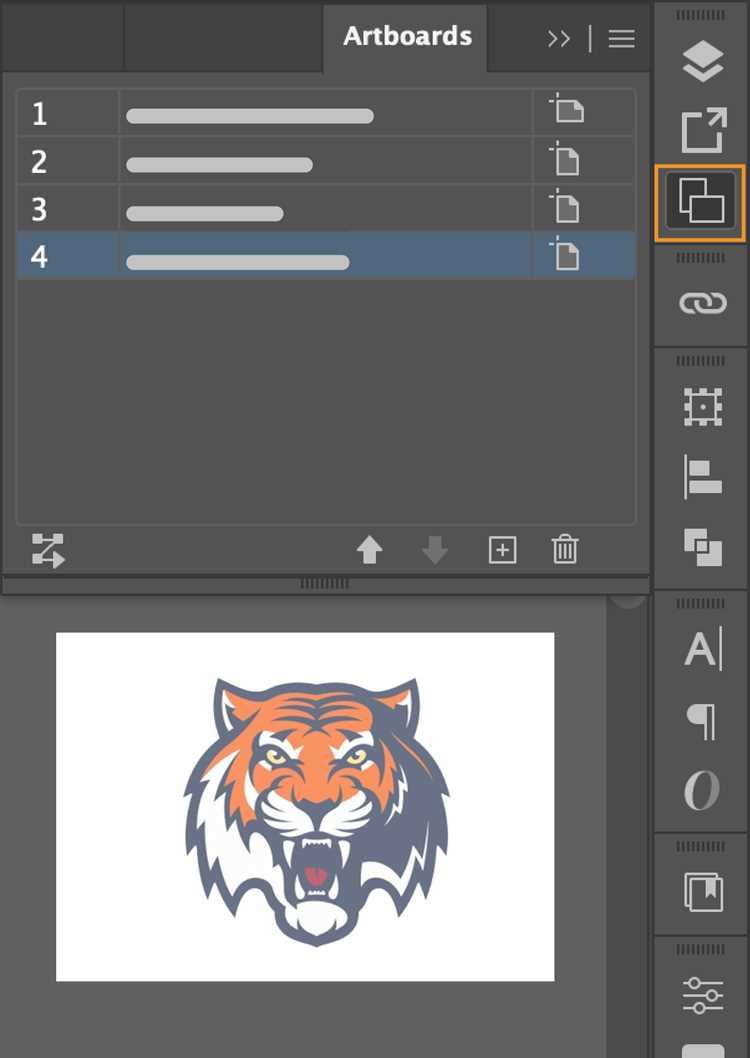This screenshot has width=750, height=1058.
Task: Open the OpenType panel icon
Action: (x=702, y=789)
